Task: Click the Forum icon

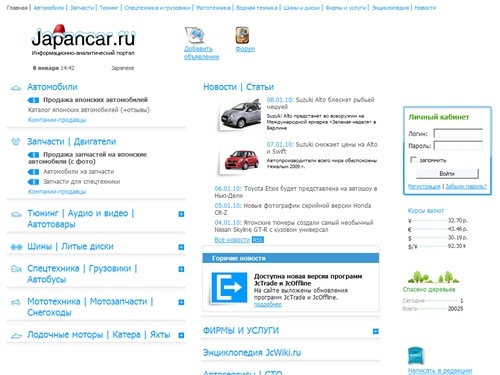Action: tap(242, 35)
